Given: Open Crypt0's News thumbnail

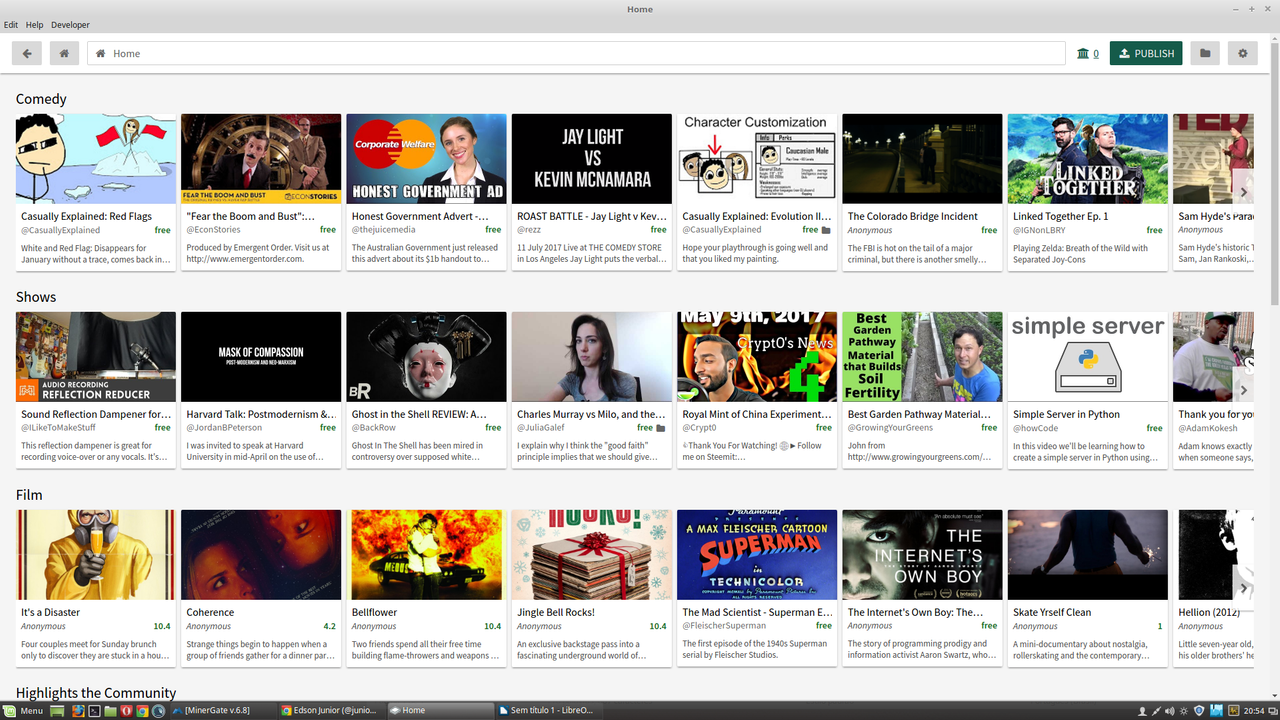Looking at the screenshot, I should point(757,357).
